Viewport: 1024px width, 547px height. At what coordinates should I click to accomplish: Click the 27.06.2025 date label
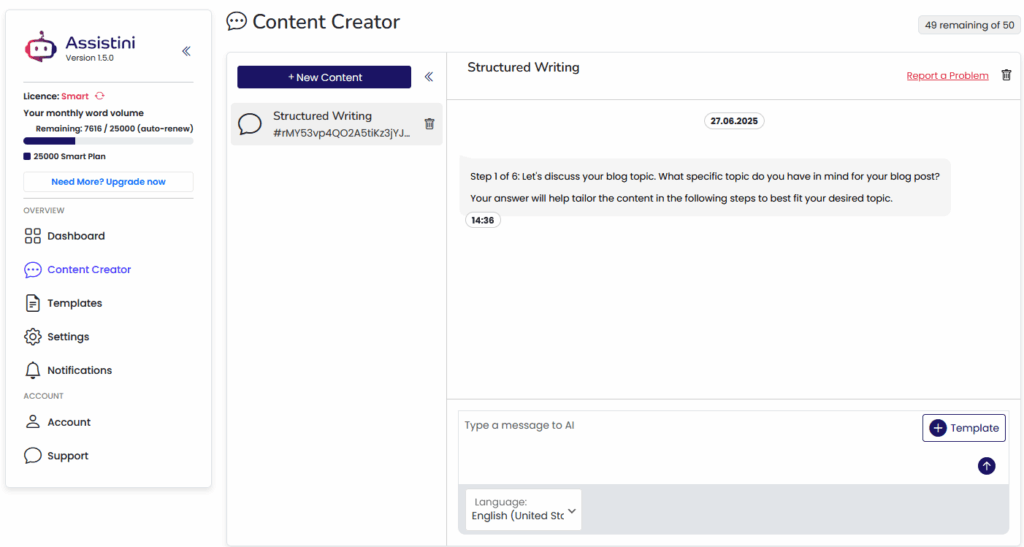pyautogui.click(x=734, y=121)
